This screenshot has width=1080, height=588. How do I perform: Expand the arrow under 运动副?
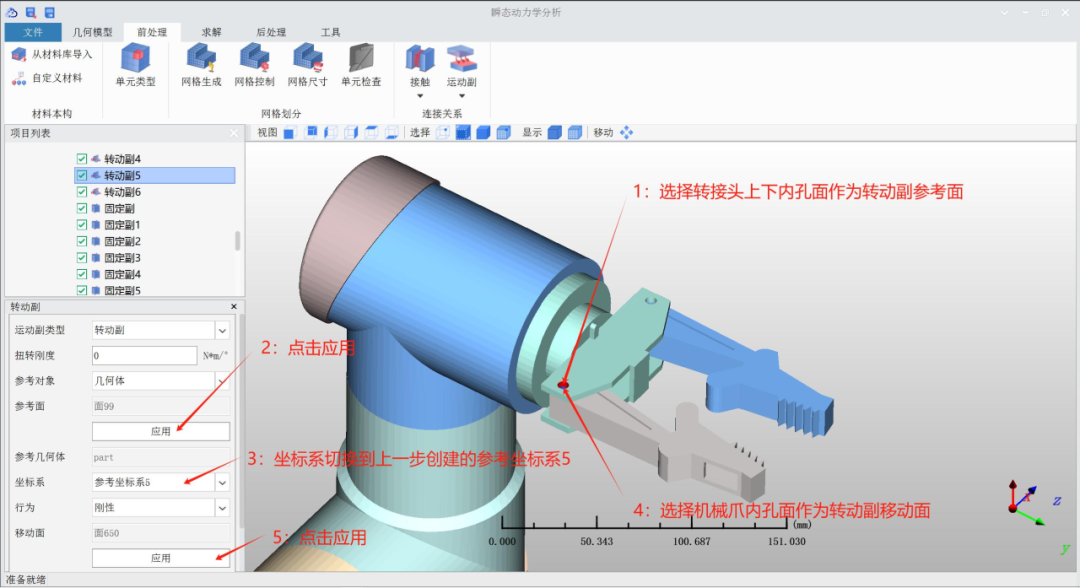(x=461, y=96)
